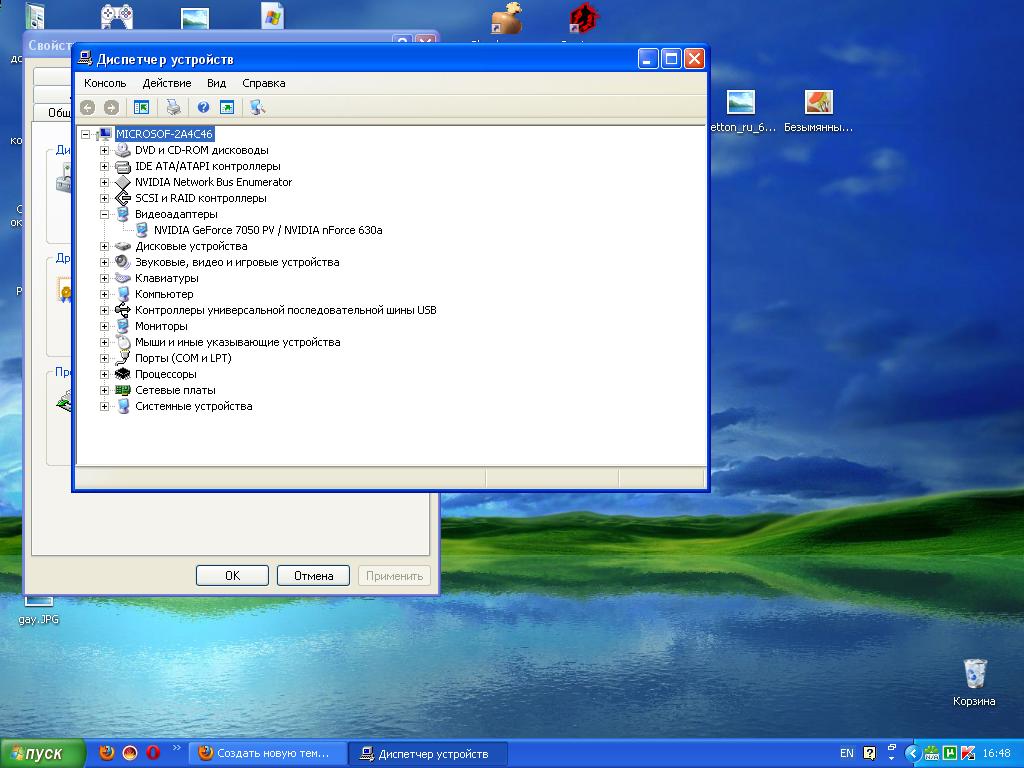
Task: Open the Справка menu
Action: coord(264,83)
